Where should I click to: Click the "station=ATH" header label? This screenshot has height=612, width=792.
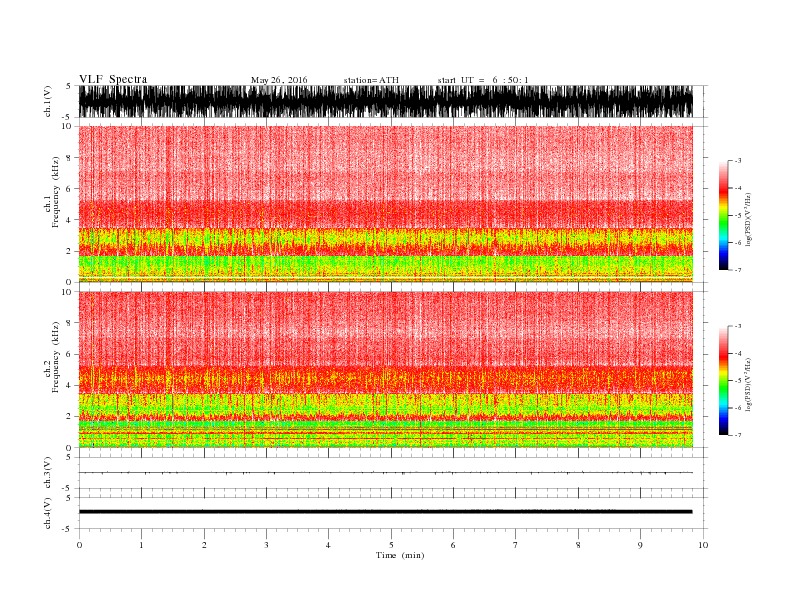[x=371, y=80]
